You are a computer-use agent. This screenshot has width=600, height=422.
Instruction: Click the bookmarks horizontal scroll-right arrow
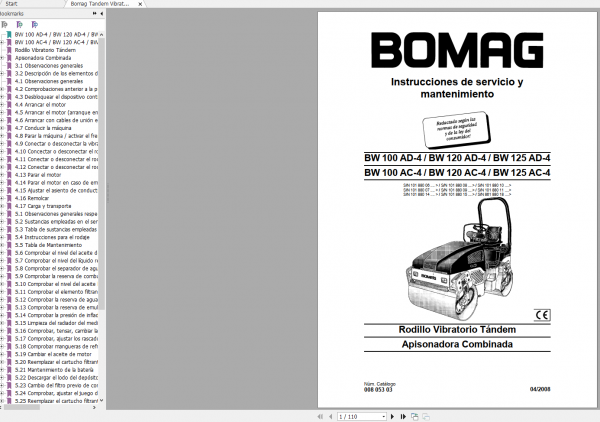(94, 407)
